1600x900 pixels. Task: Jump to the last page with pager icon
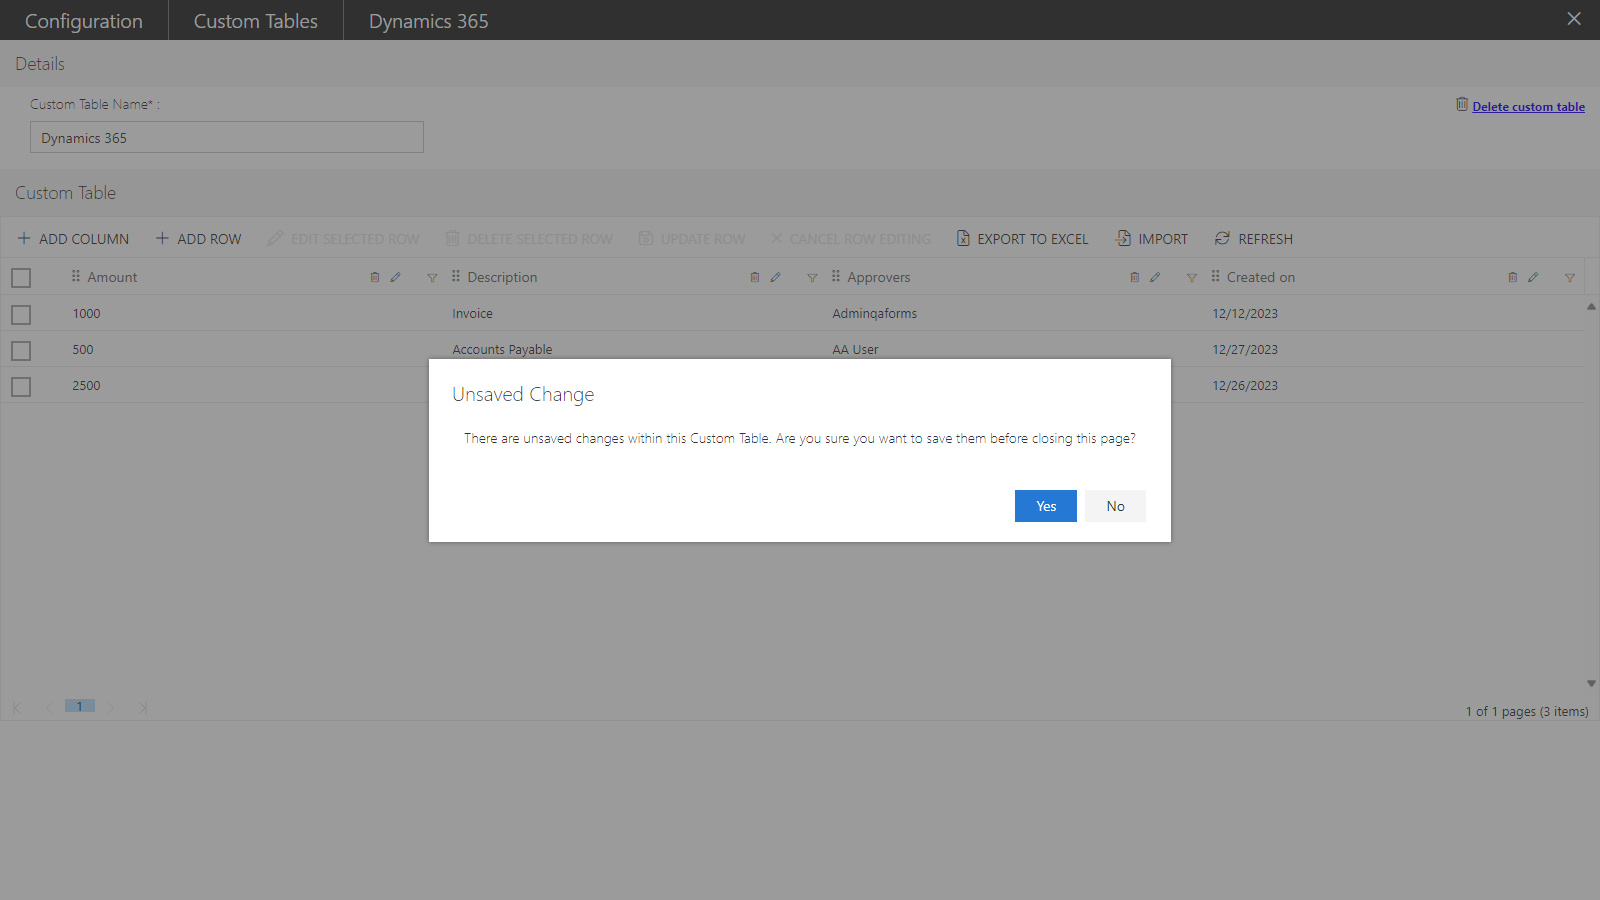(143, 707)
